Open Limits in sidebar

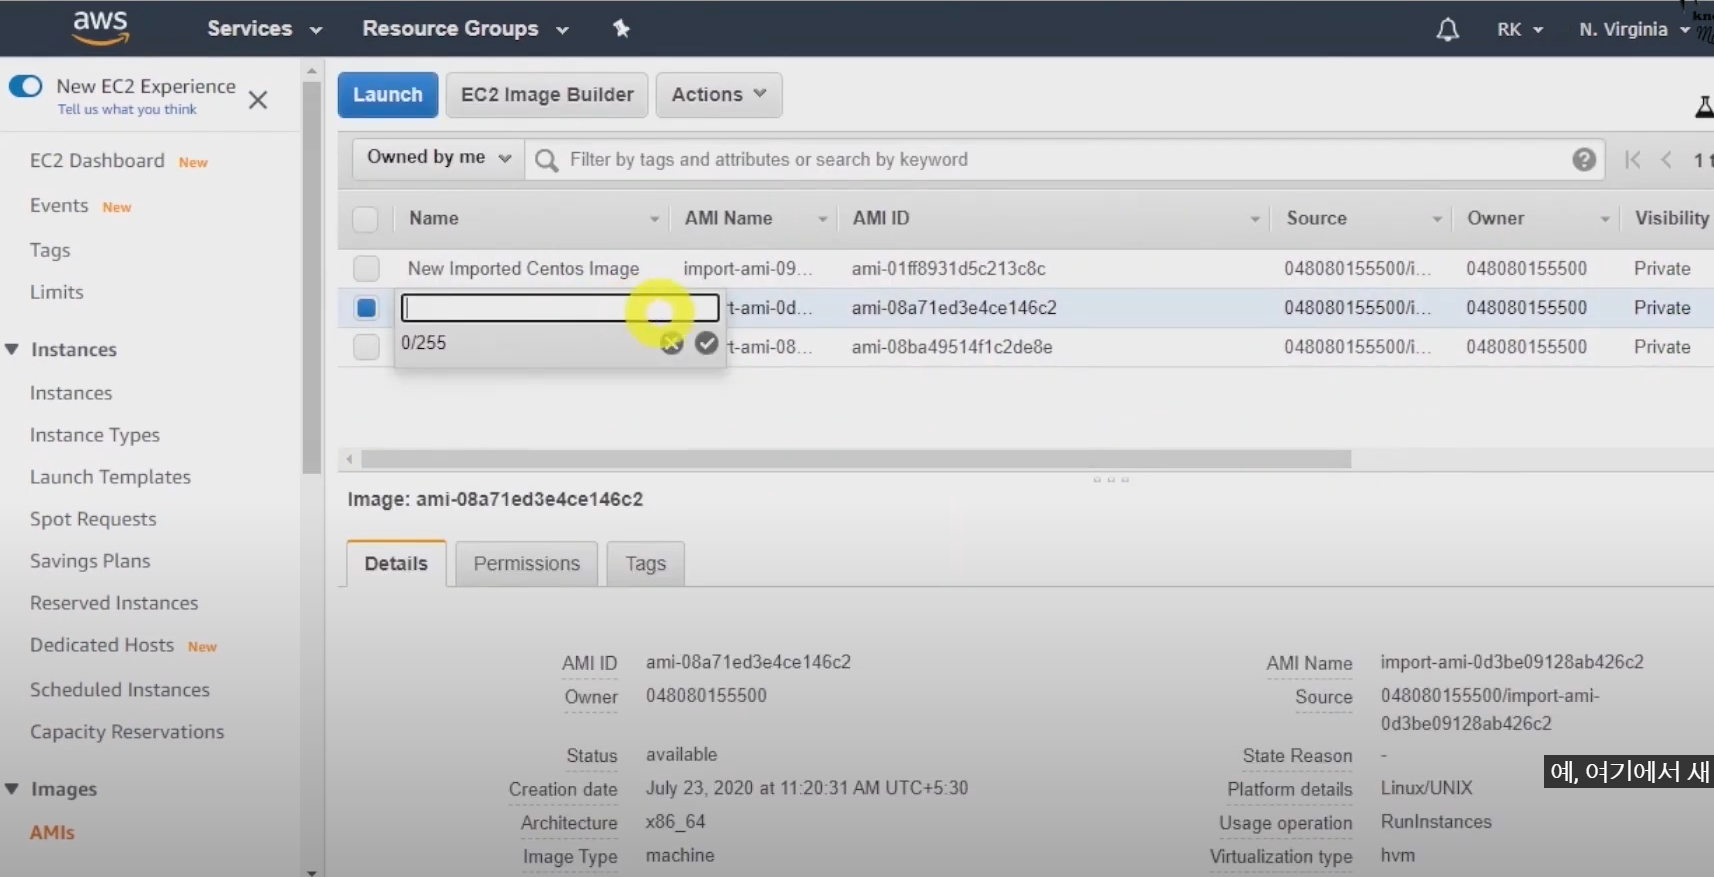[56, 292]
